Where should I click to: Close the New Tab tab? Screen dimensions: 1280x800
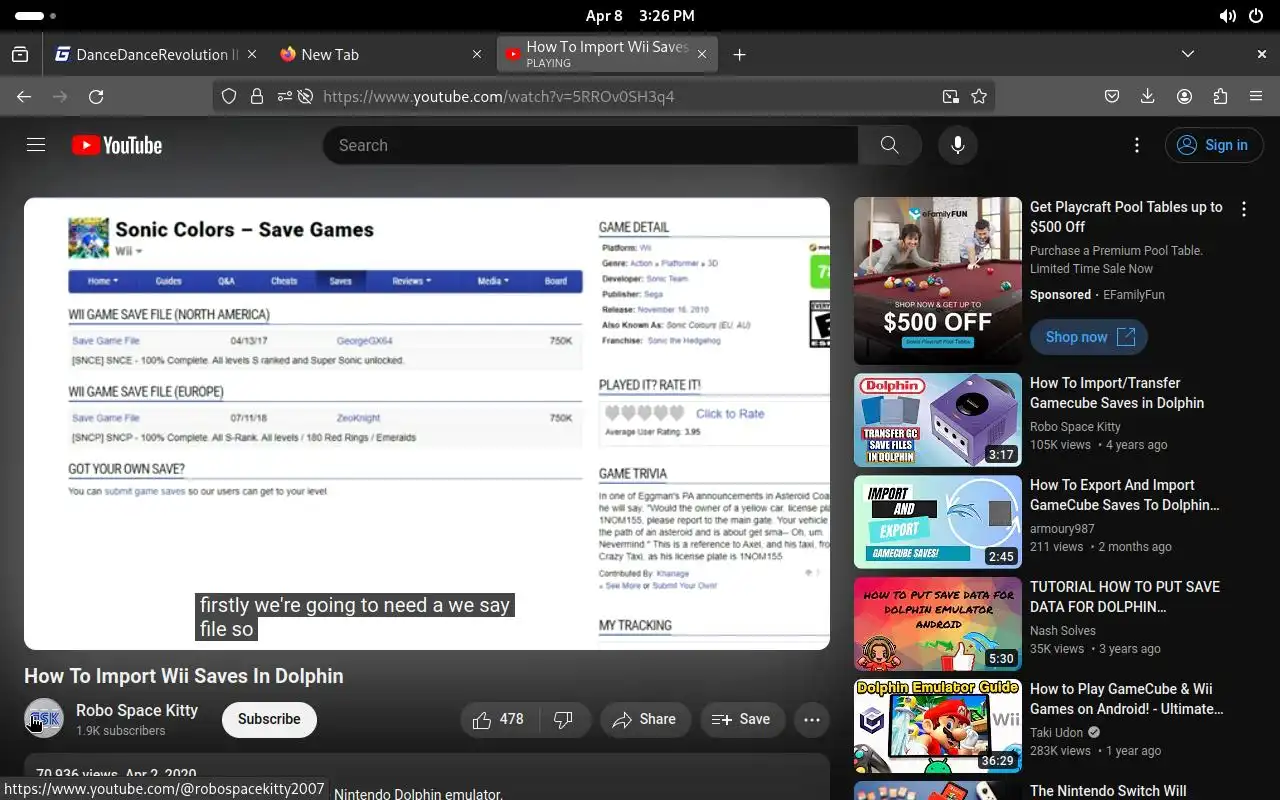pyautogui.click(x=477, y=54)
